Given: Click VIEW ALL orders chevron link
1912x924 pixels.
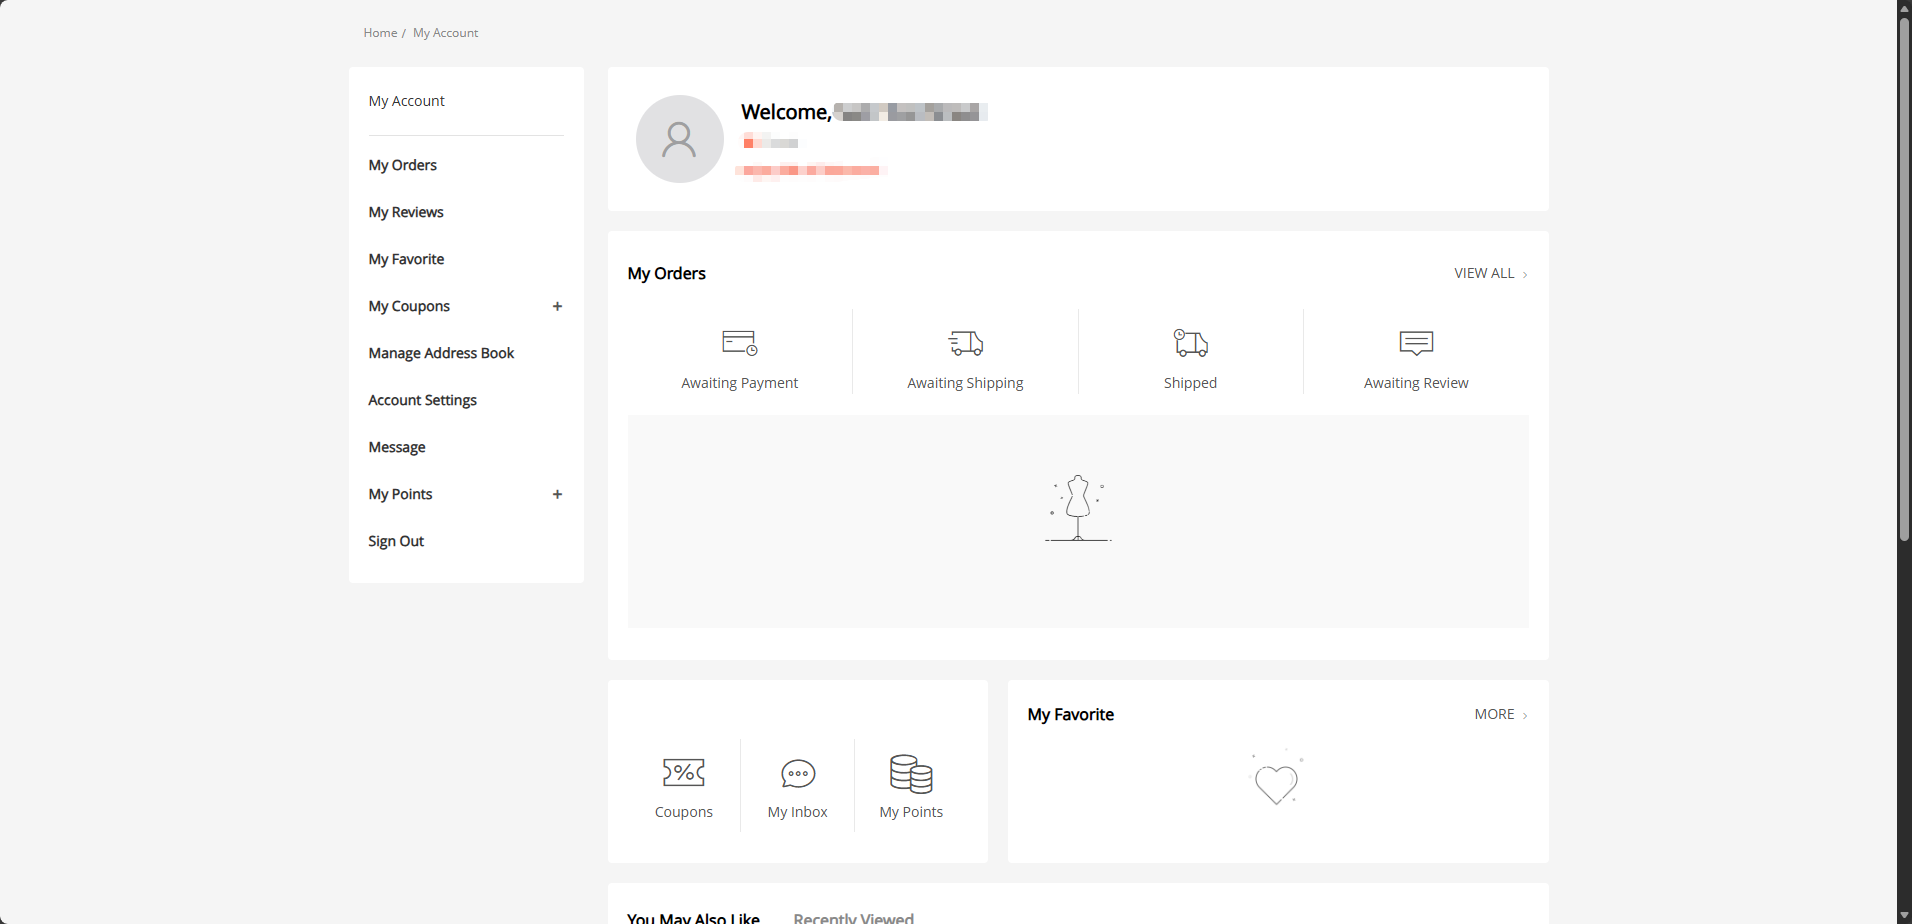Looking at the screenshot, I should (x=1490, y=273).
